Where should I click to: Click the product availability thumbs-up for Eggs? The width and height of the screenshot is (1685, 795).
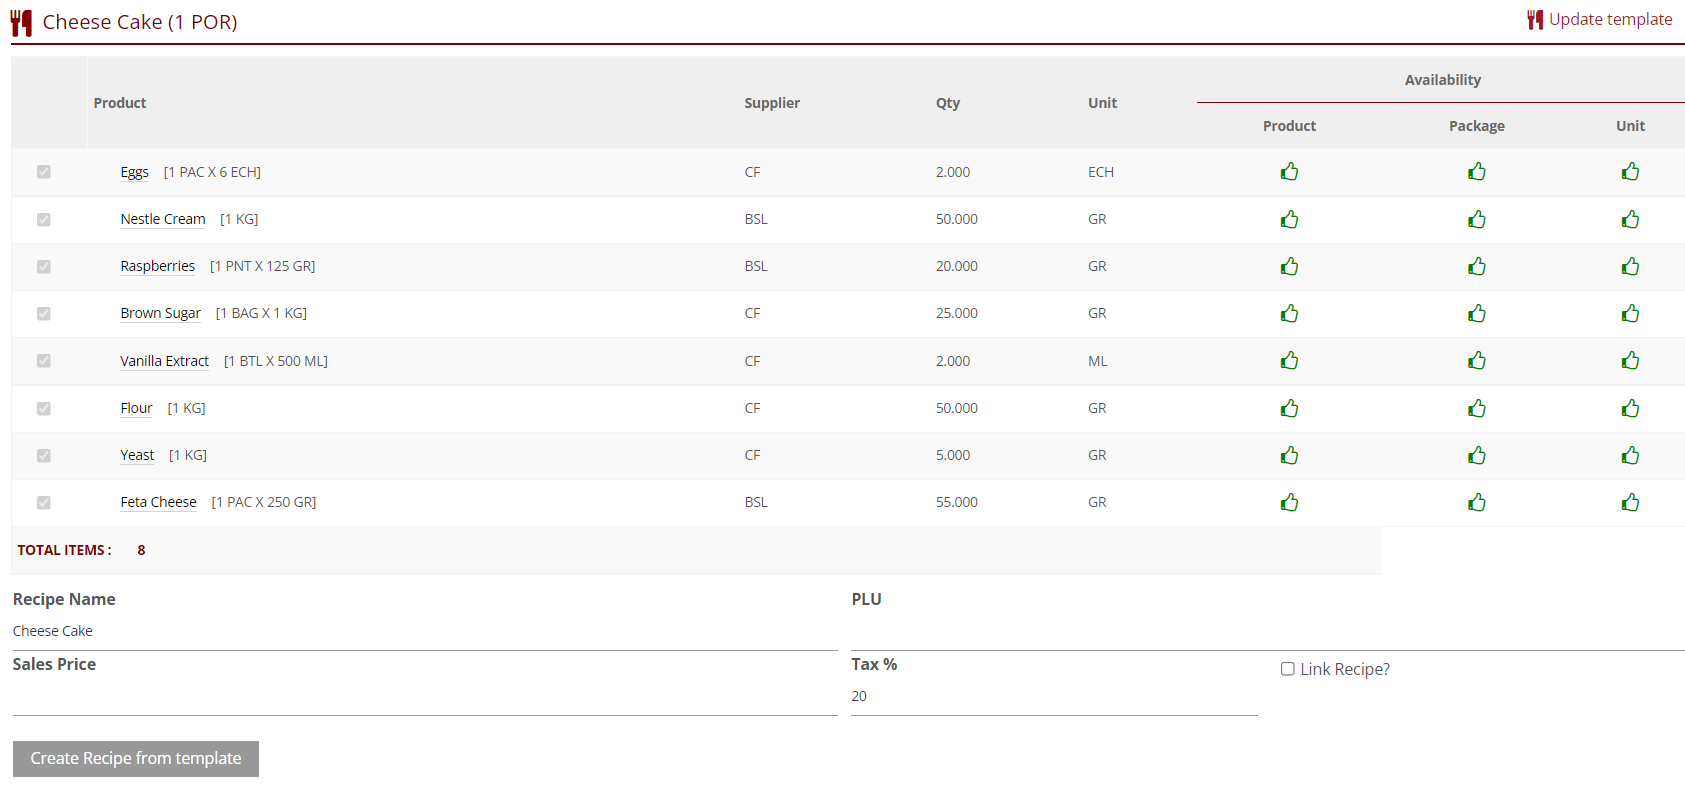(1289, 172)
